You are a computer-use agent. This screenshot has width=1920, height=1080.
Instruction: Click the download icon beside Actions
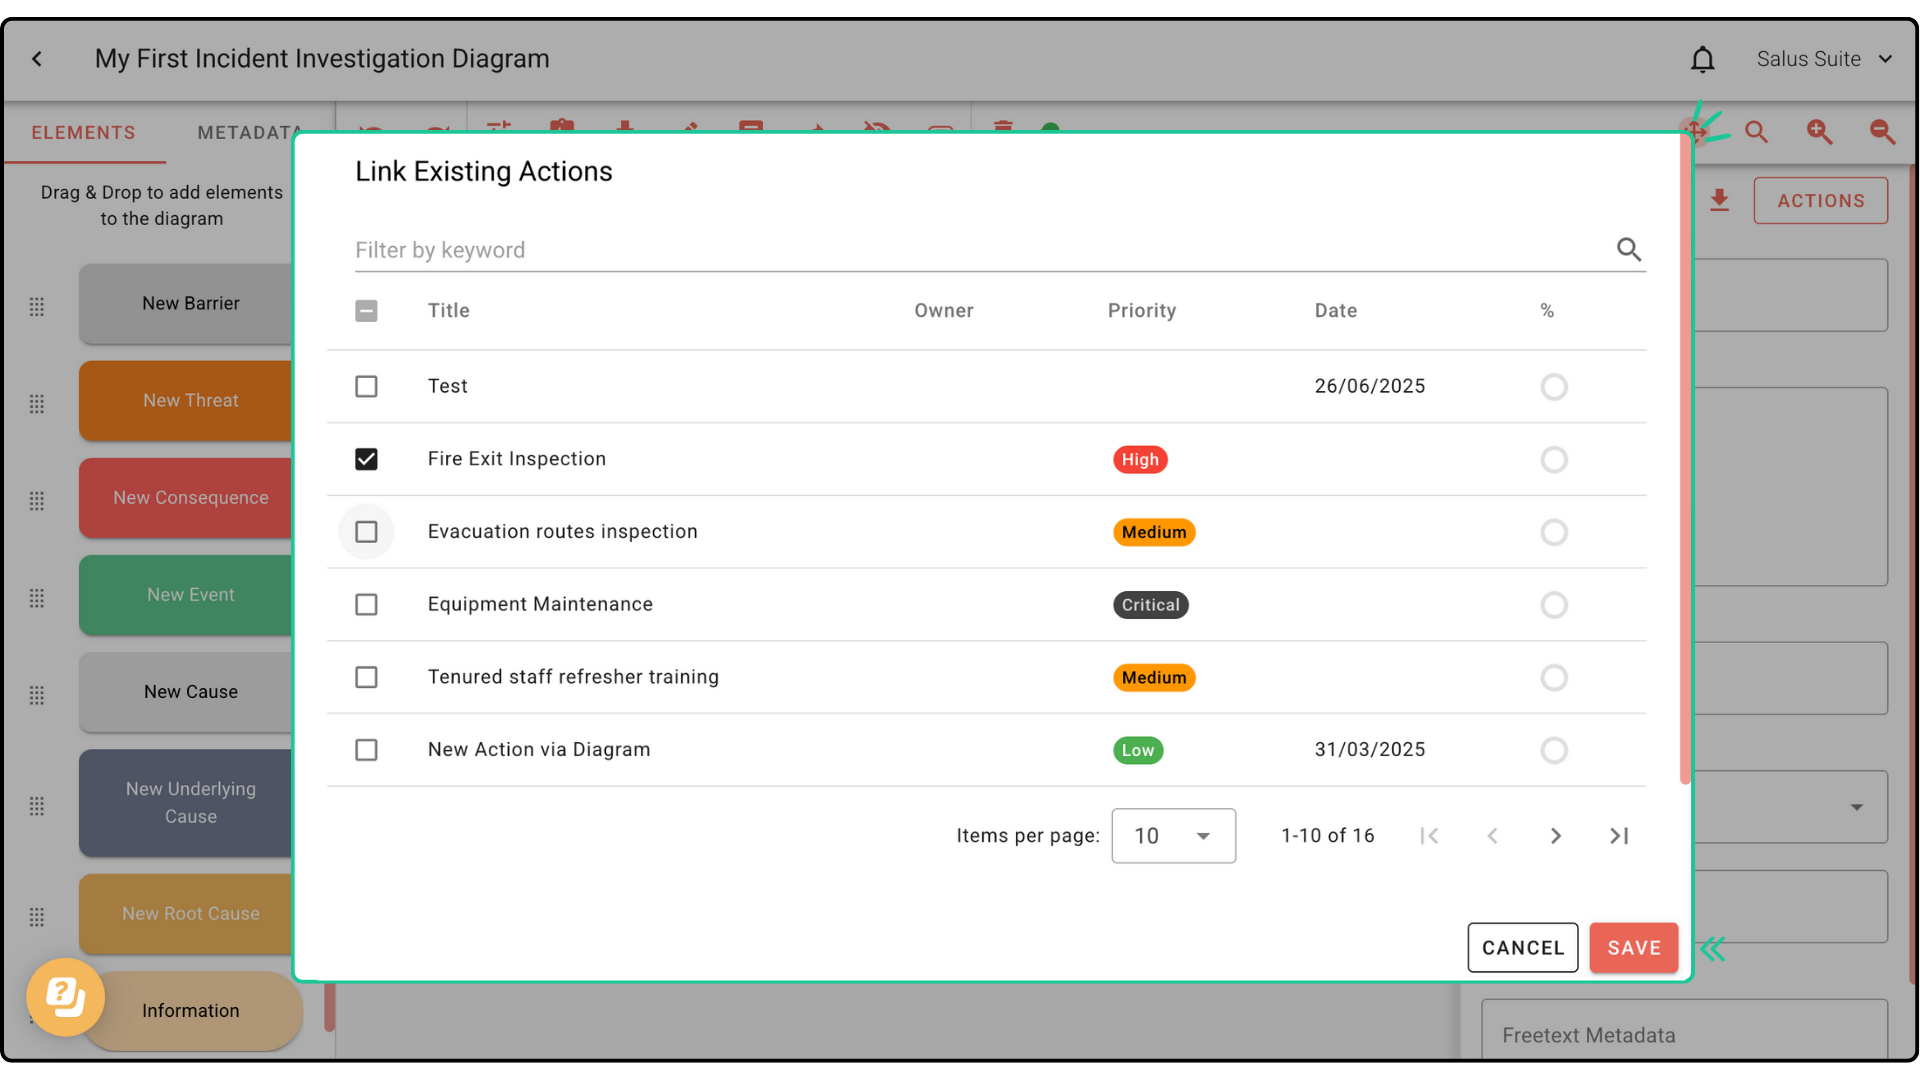click(x=1719, y=201)
